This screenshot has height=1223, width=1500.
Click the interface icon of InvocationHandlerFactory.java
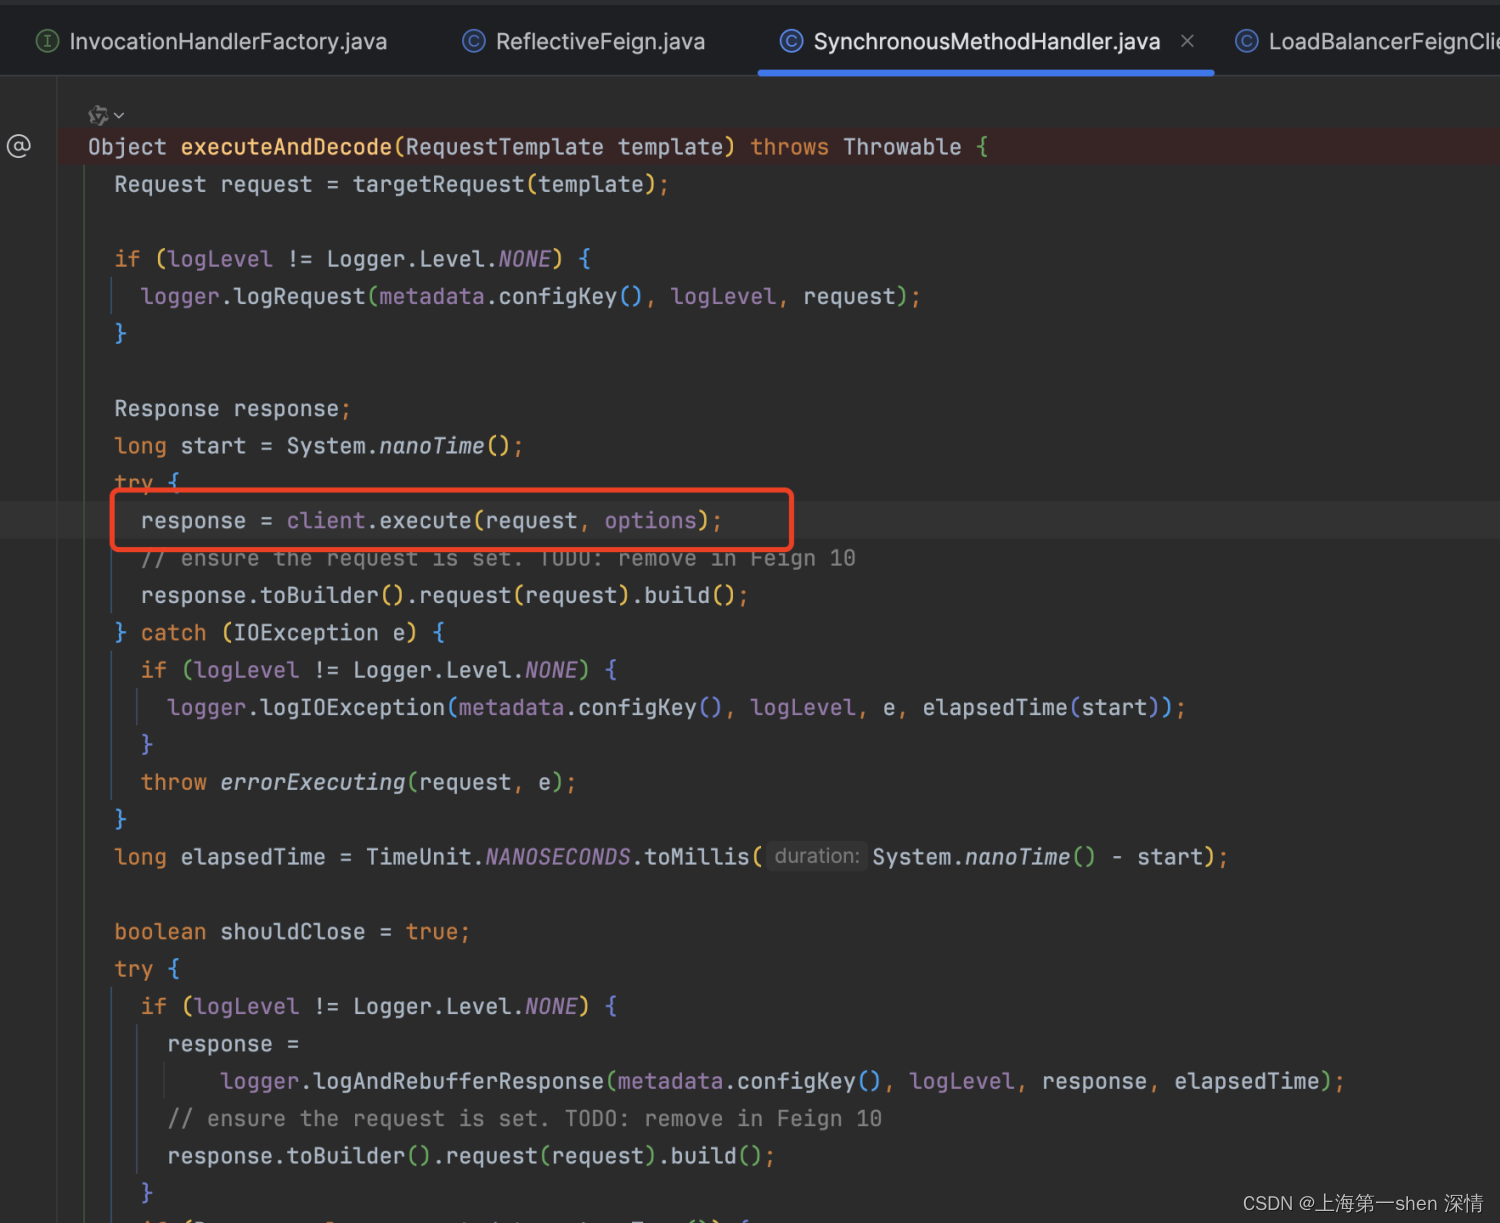47,41
